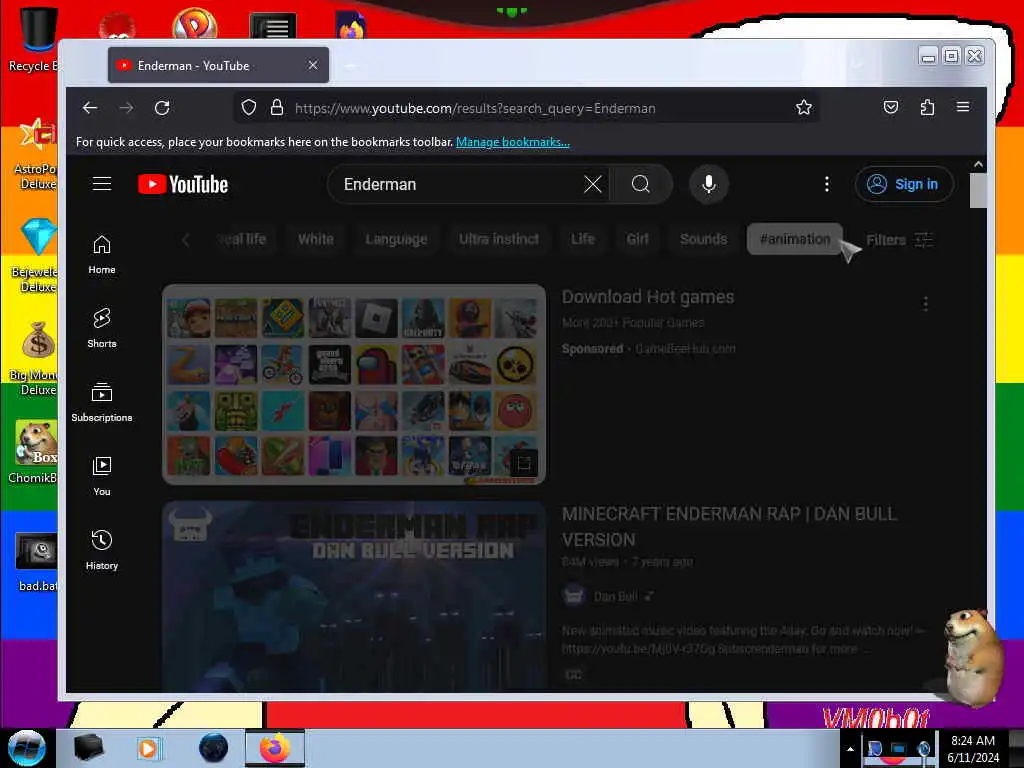Viewport: 1024px width, 768px height.
Task: Open the Minecraft Enderman Rap video title
Action: (729, 526)
